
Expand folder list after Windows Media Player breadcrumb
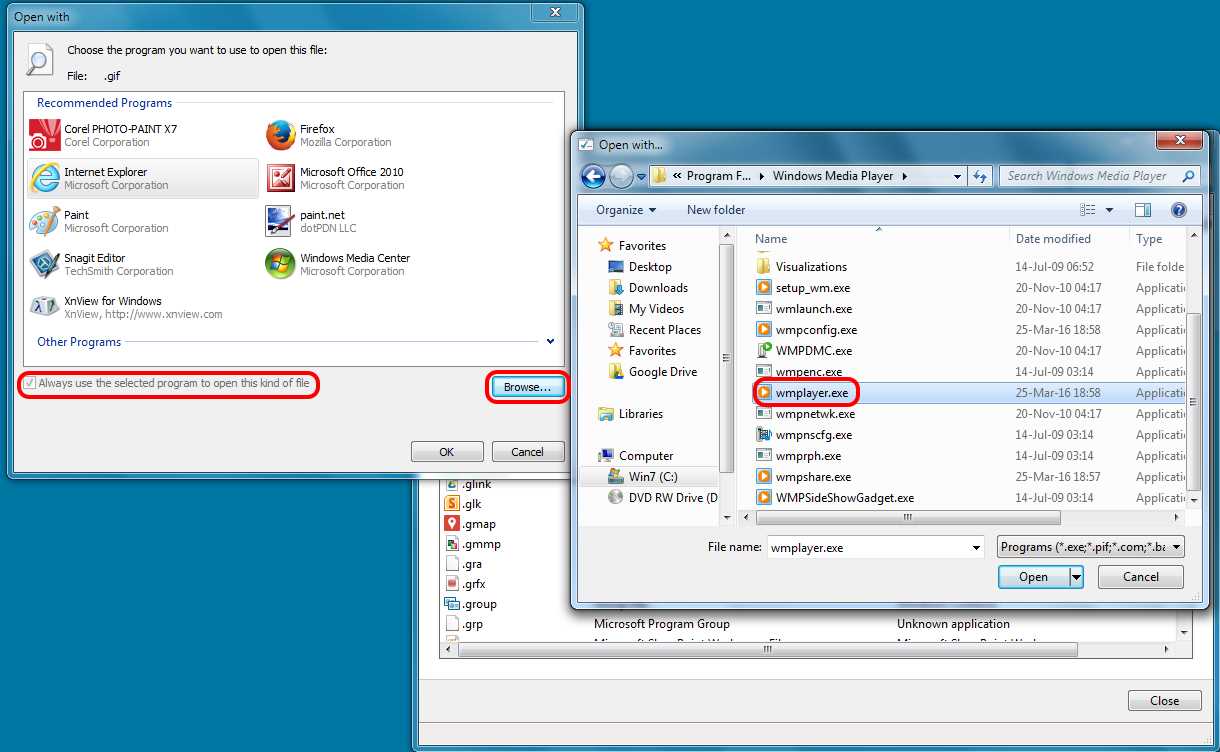click(904, 176)
